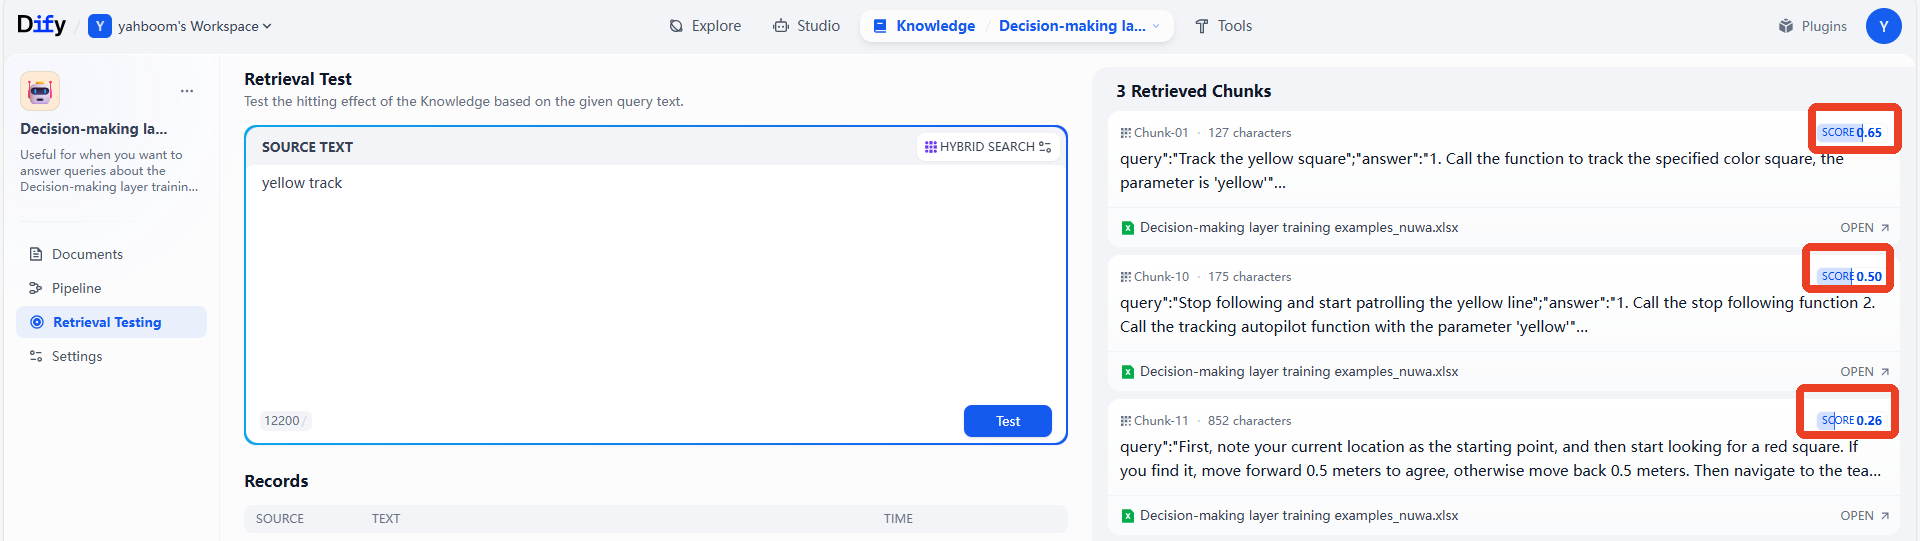Click the source text input area
Image resolution: width=1920 pixels, height=541 pixels.
(655, 285)
